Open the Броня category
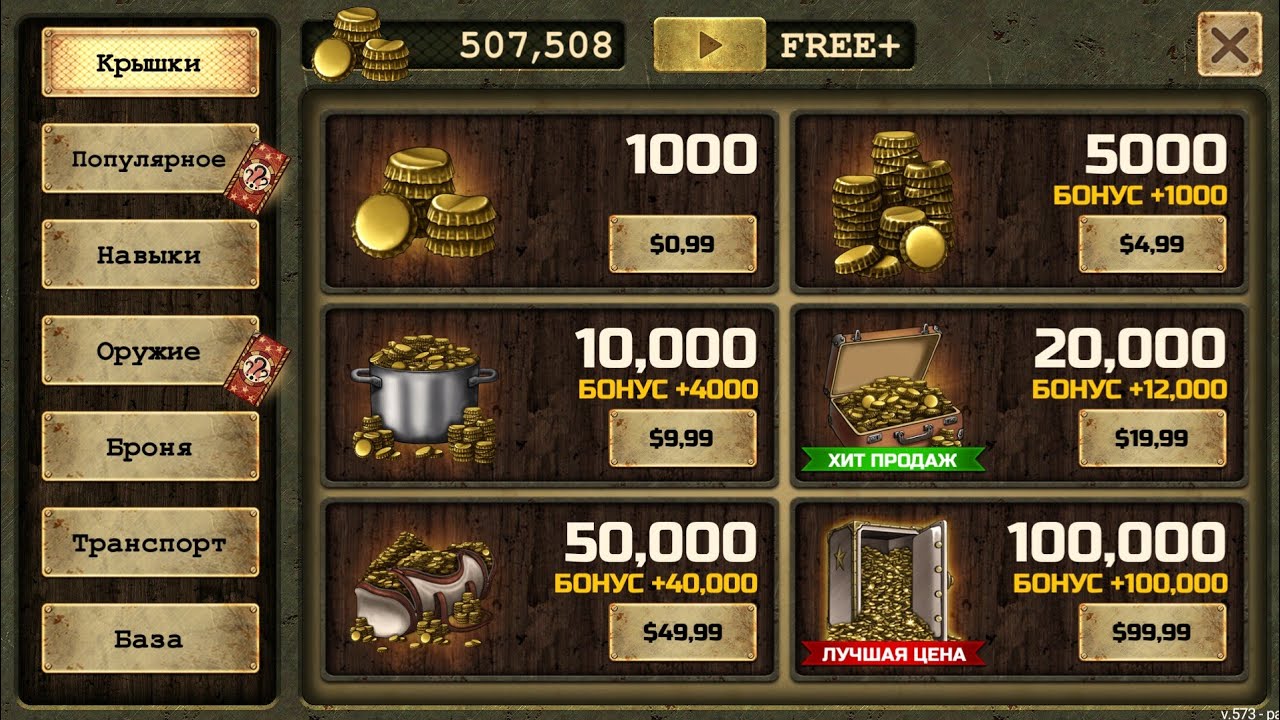 pos(150,447)
